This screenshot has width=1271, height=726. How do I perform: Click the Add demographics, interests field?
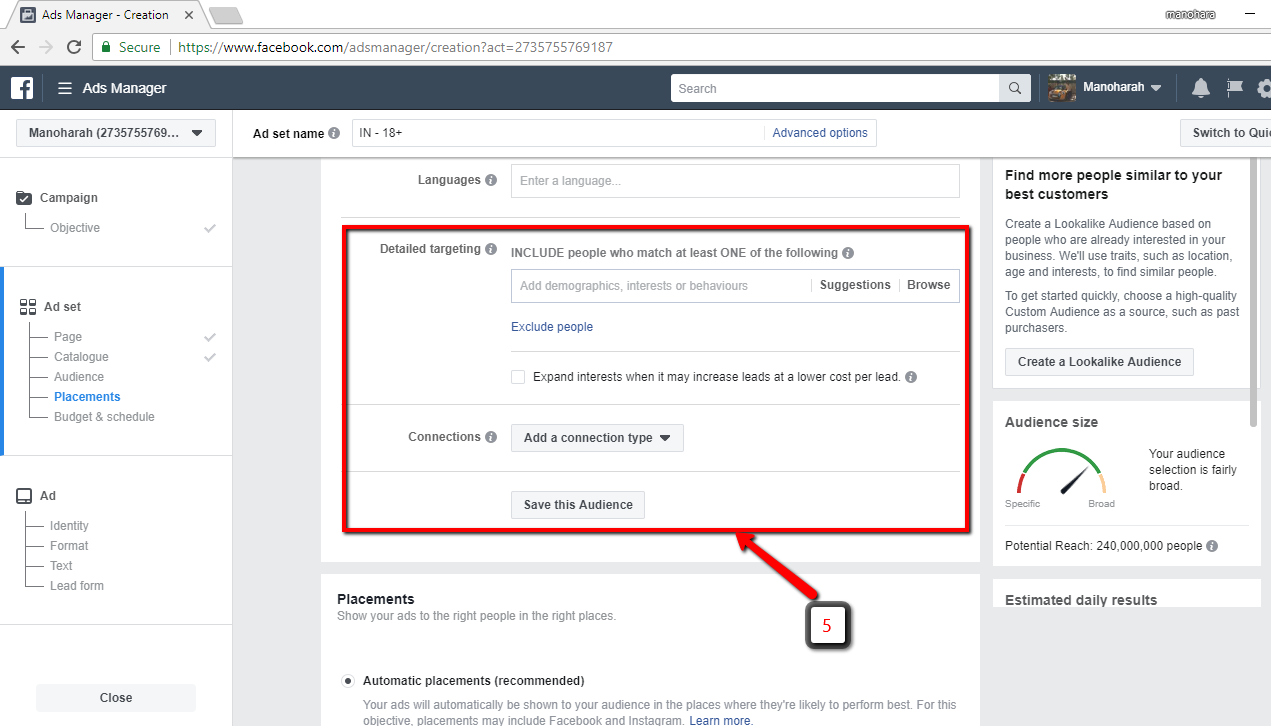tap(660, 285)
